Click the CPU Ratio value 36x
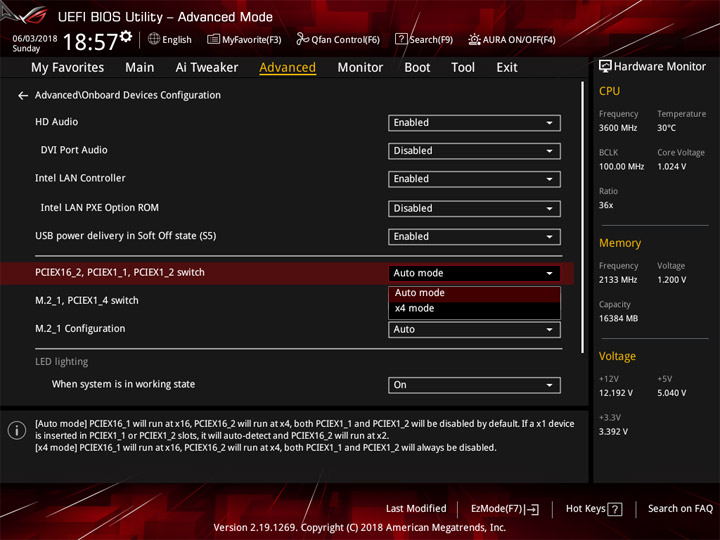This screenshot has height=540, width=720. (x=606, y=206)
